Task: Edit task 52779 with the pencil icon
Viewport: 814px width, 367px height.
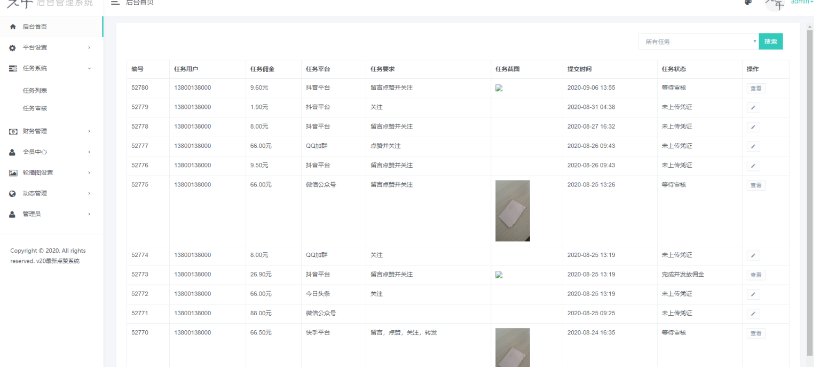Action: pyautogui.click(x=753, y=107)
